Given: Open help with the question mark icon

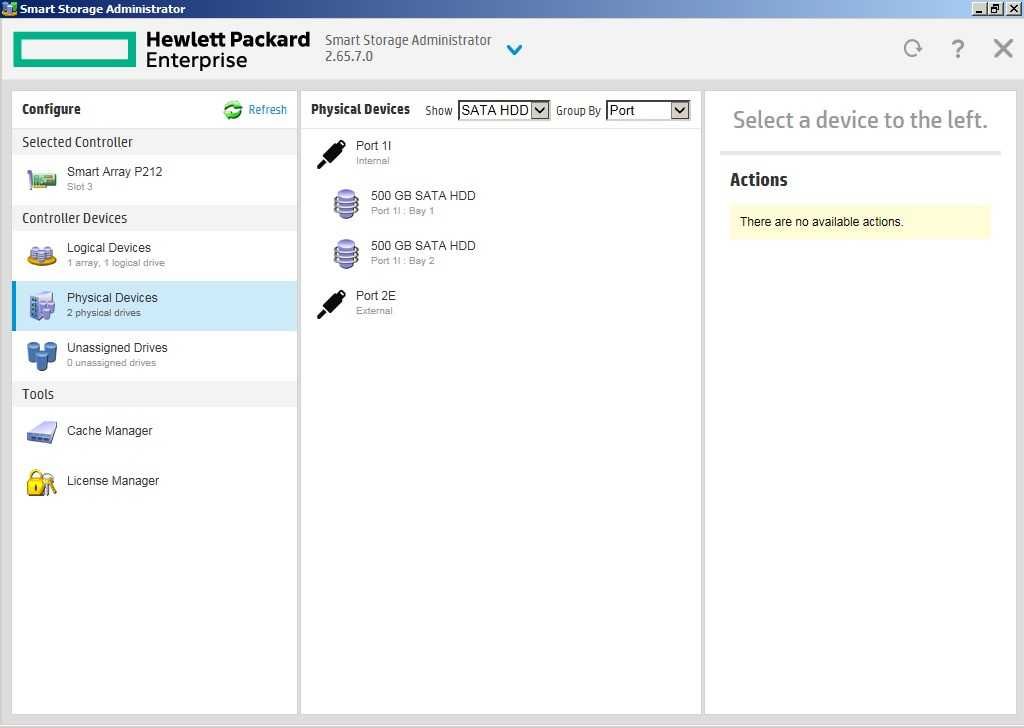Looking at the screenshot, I should coord(957,49).
